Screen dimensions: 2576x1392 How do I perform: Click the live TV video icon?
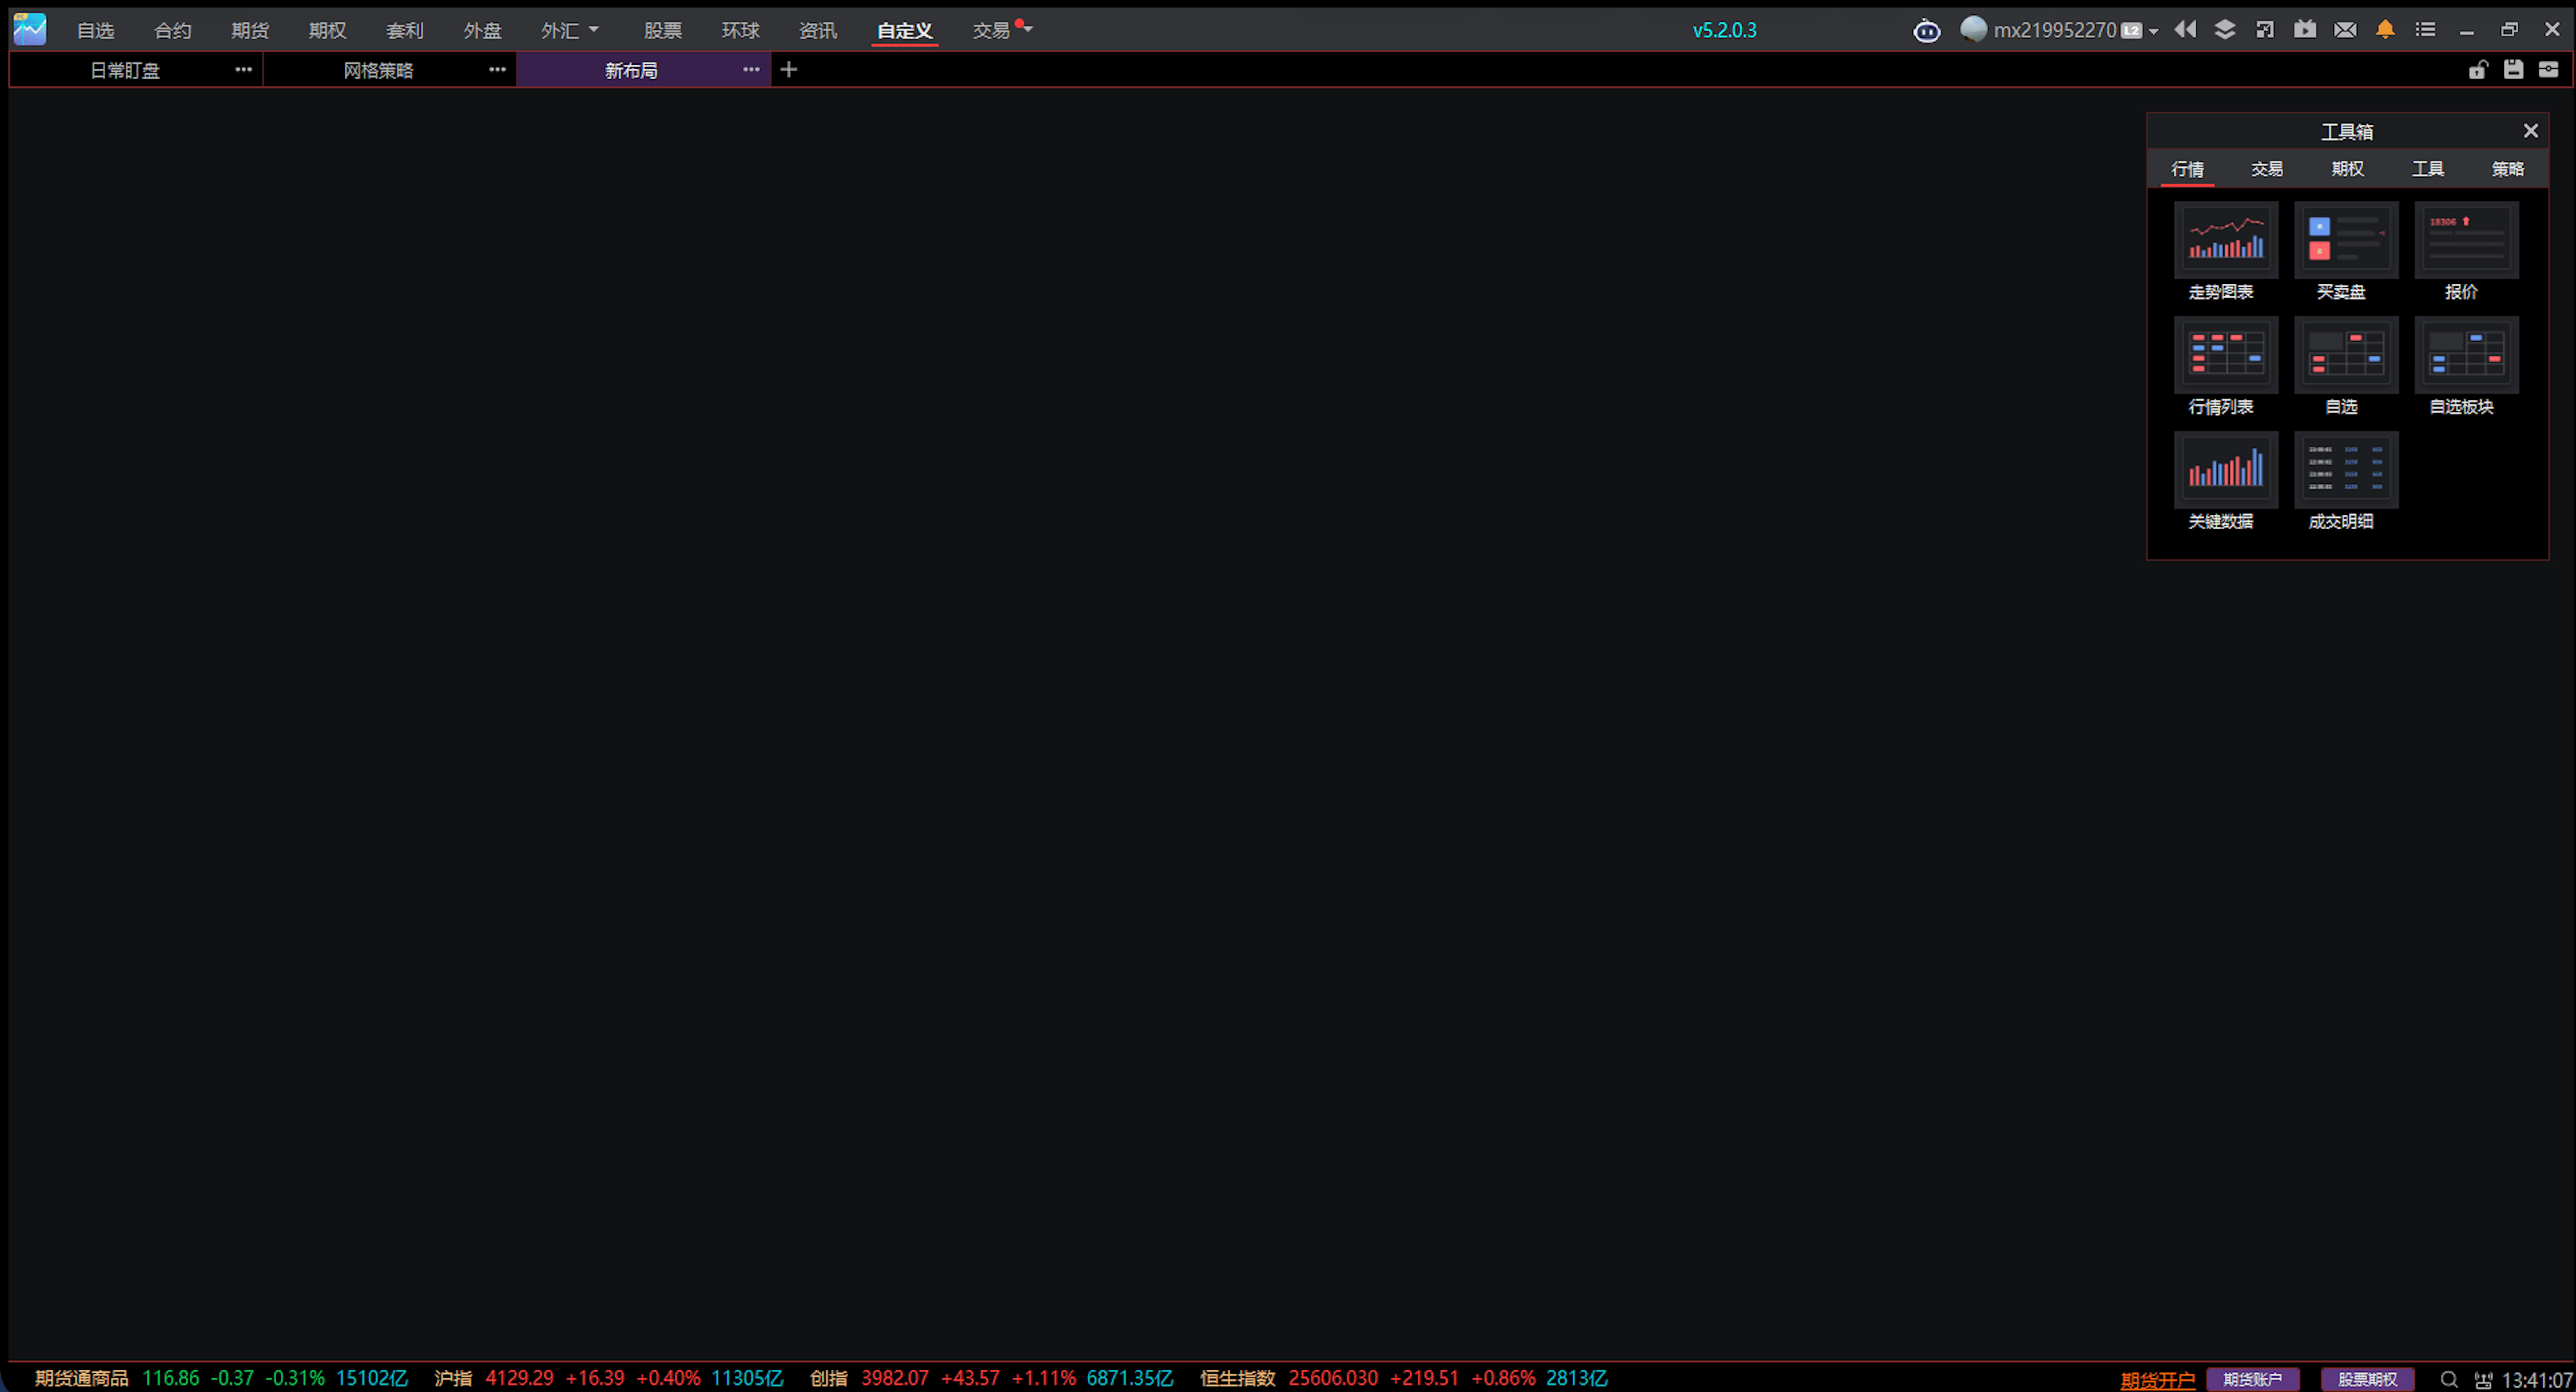click(x=2305, y=29)
